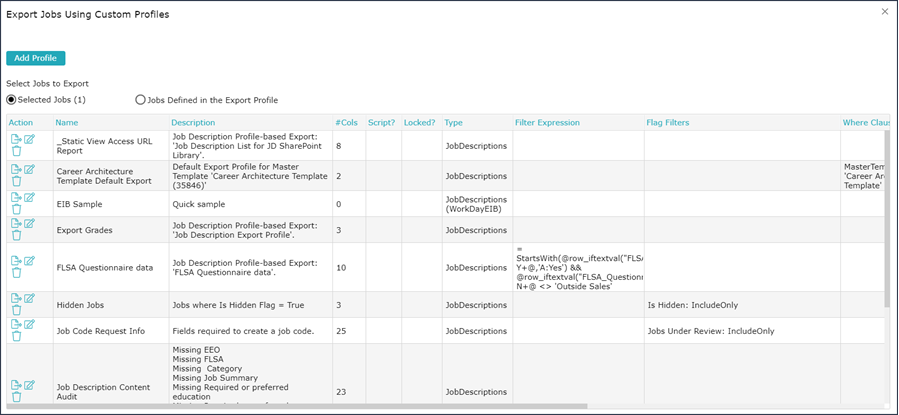The height and width of the screenshot is (415, 899).
Task: Select the 'Selected Jobs (1)' radio option
Action: pos(12,100)
